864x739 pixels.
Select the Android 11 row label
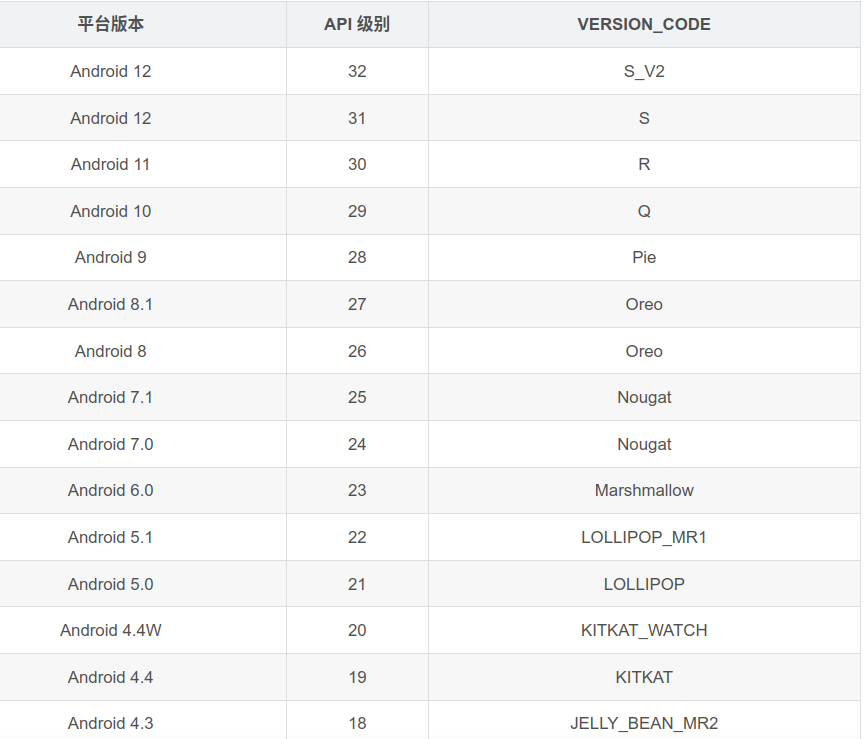click(111, 164)
